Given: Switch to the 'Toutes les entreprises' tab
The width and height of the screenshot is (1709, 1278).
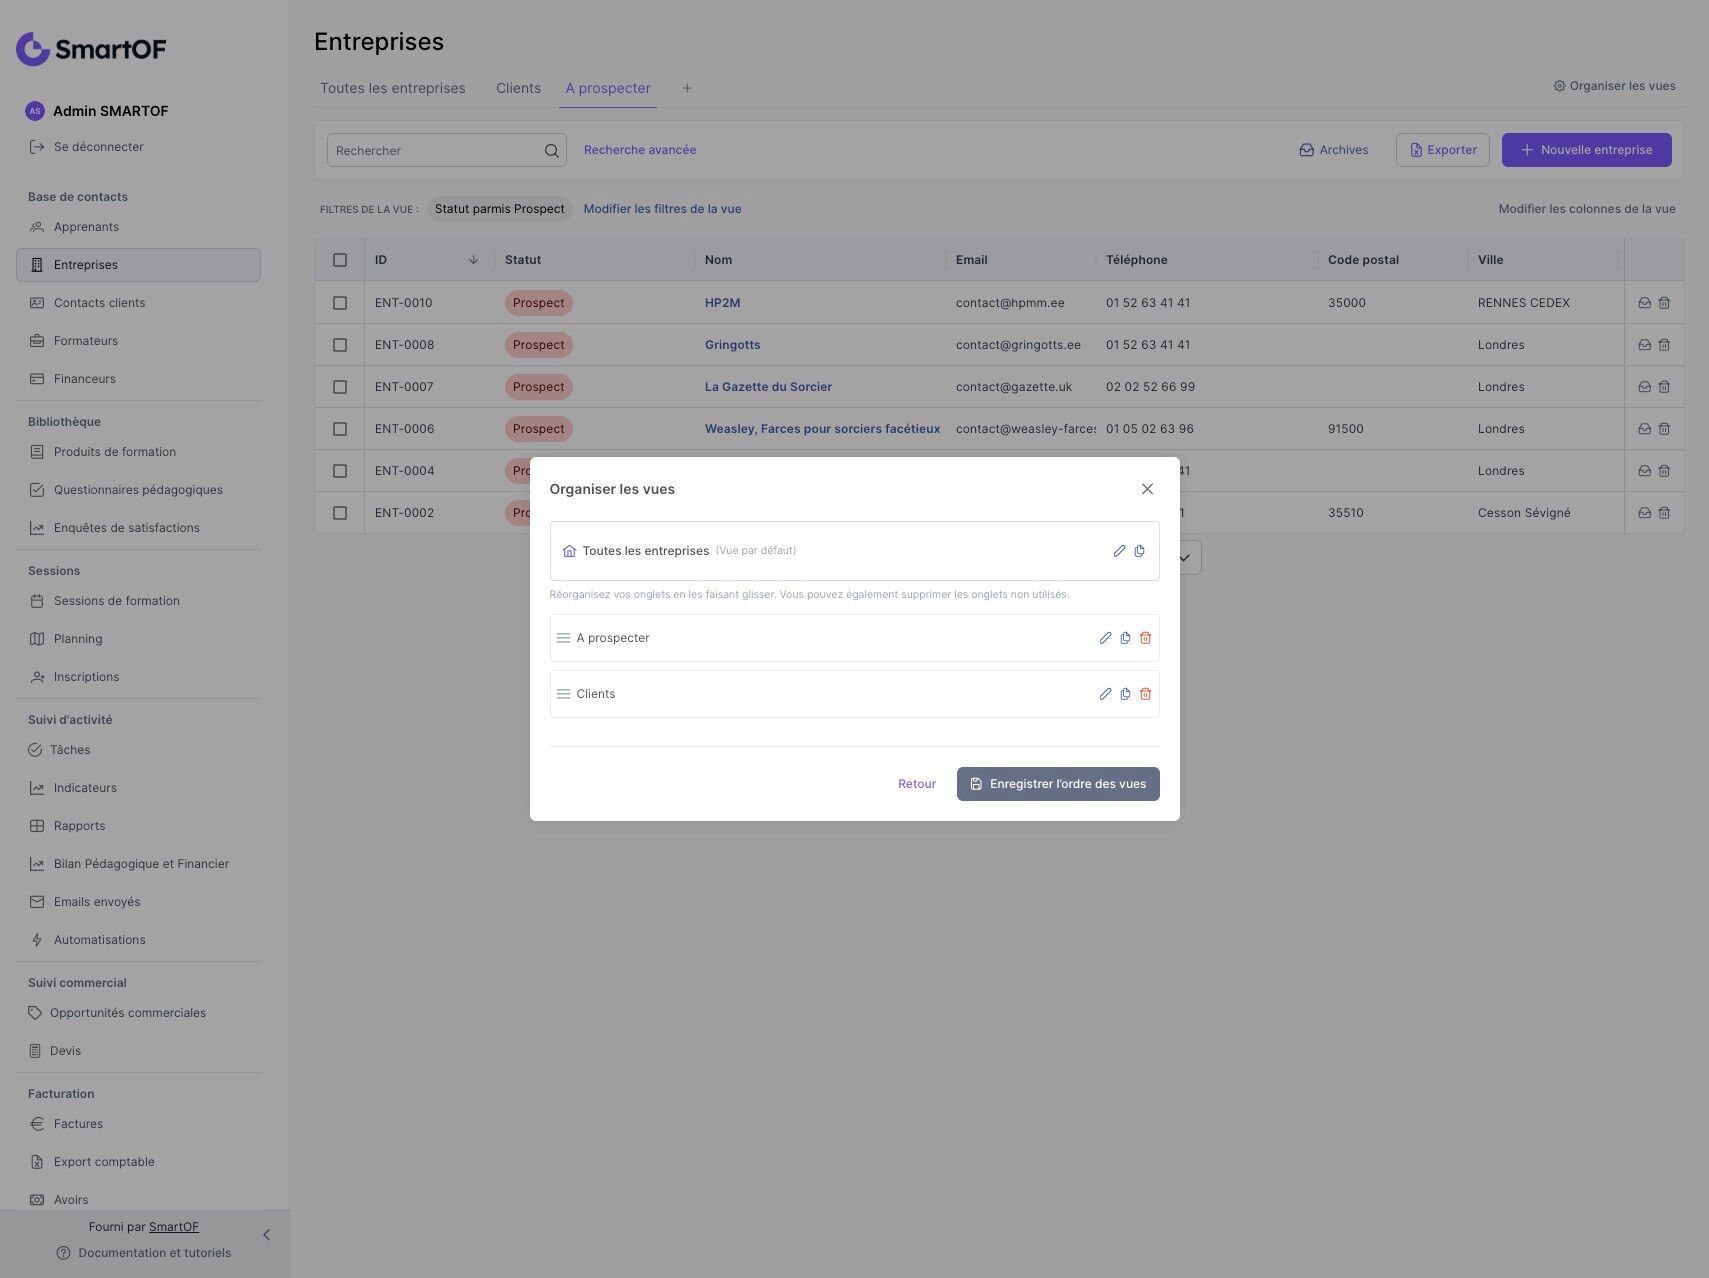Looking at the screenshot, I should (x=393, y=88).
